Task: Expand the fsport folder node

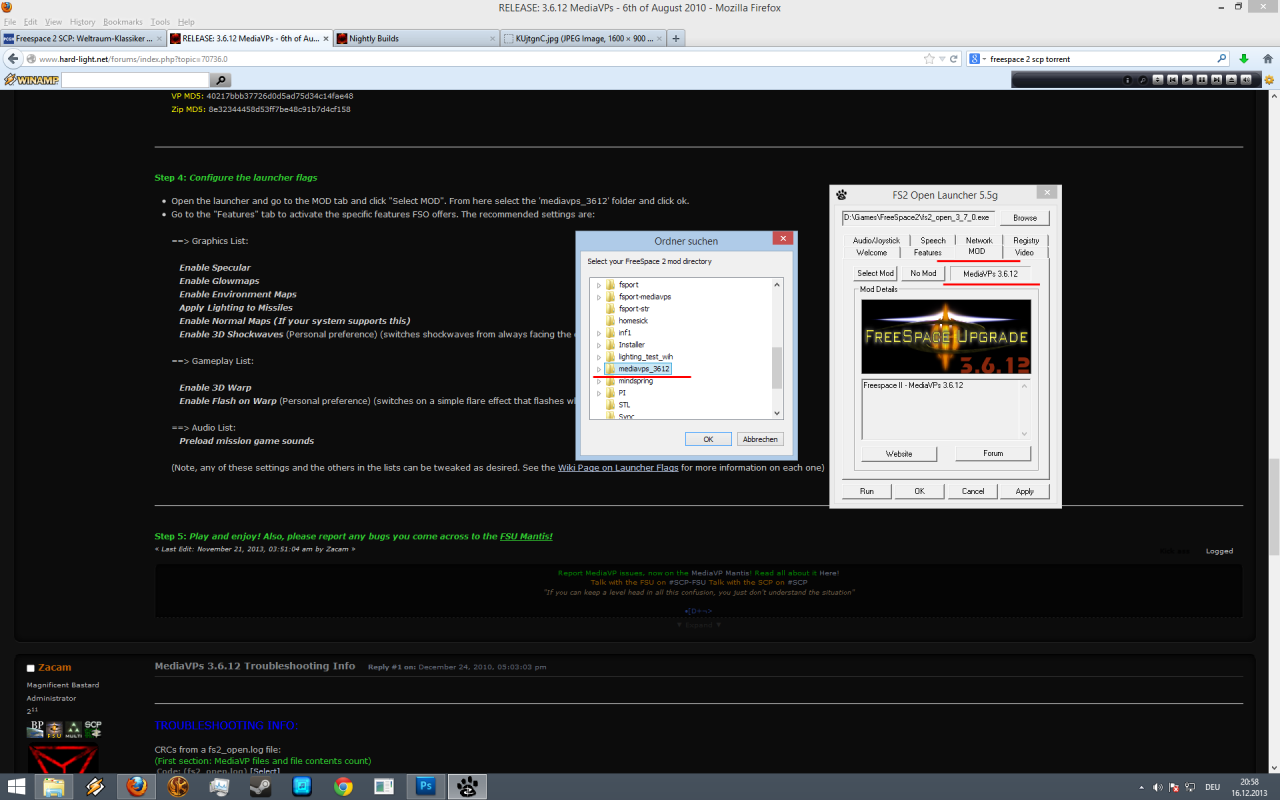Action: 599,285
